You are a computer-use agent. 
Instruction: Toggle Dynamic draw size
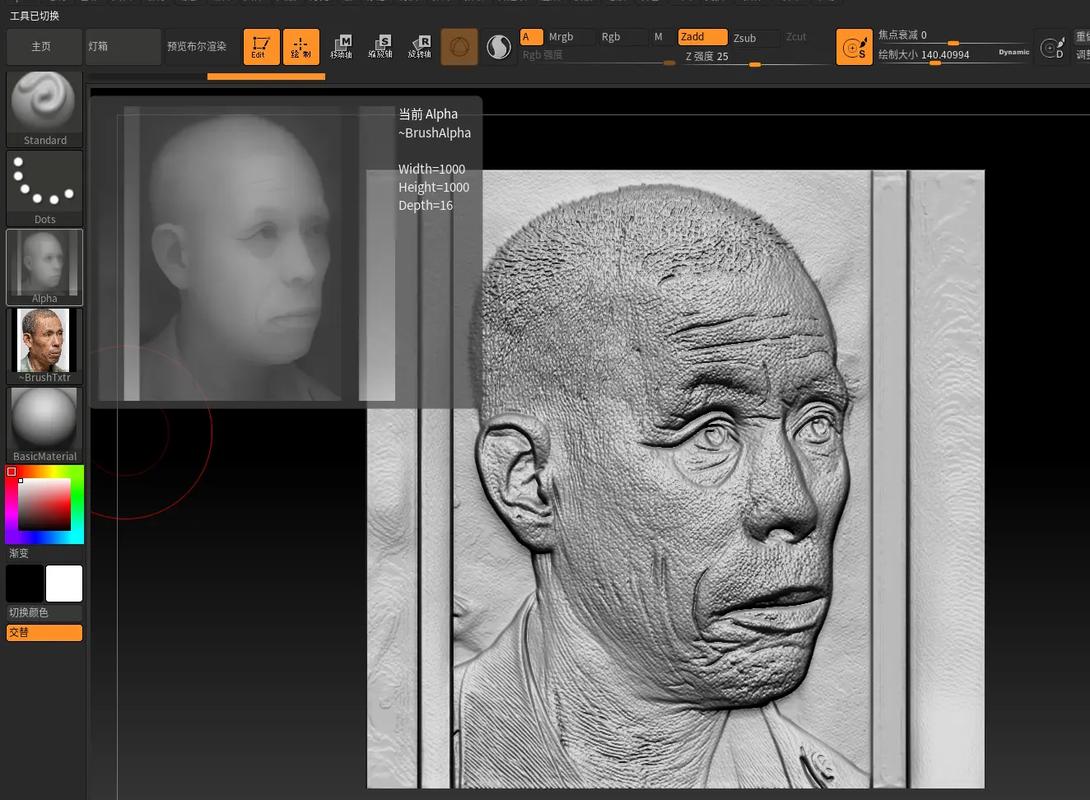pos(1014,52)
